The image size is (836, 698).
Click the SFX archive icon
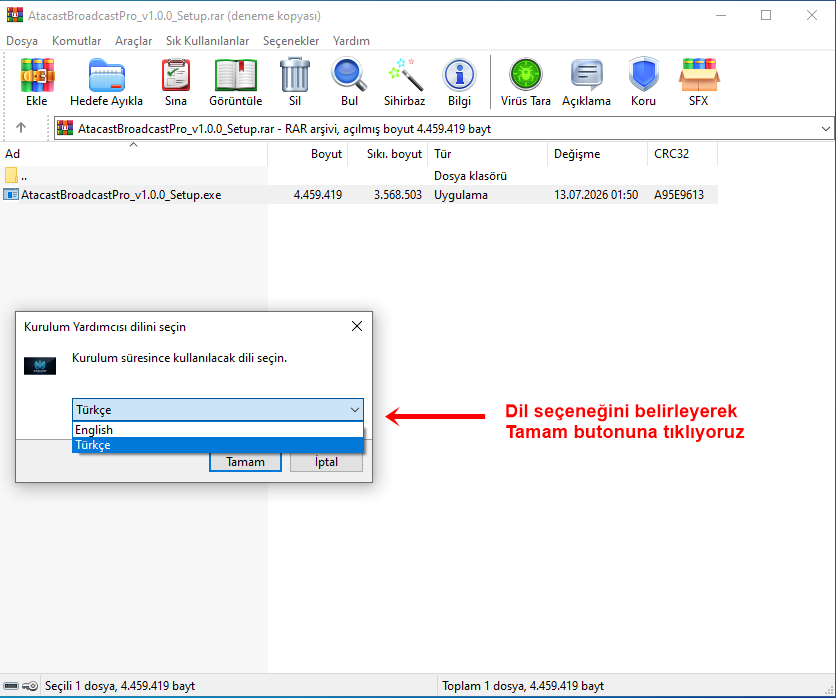tap(699, 75)
